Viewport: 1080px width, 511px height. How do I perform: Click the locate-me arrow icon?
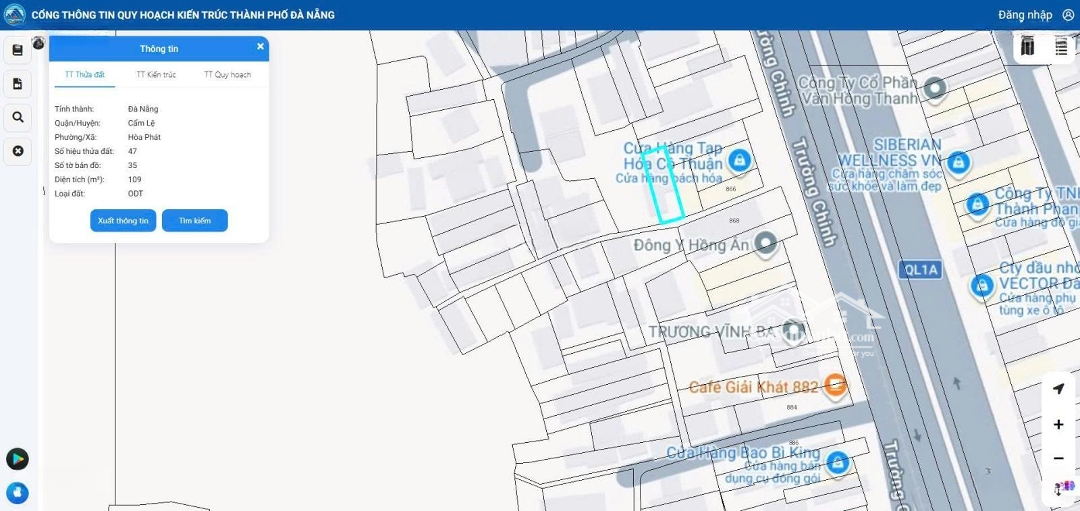click(1059, 390)
